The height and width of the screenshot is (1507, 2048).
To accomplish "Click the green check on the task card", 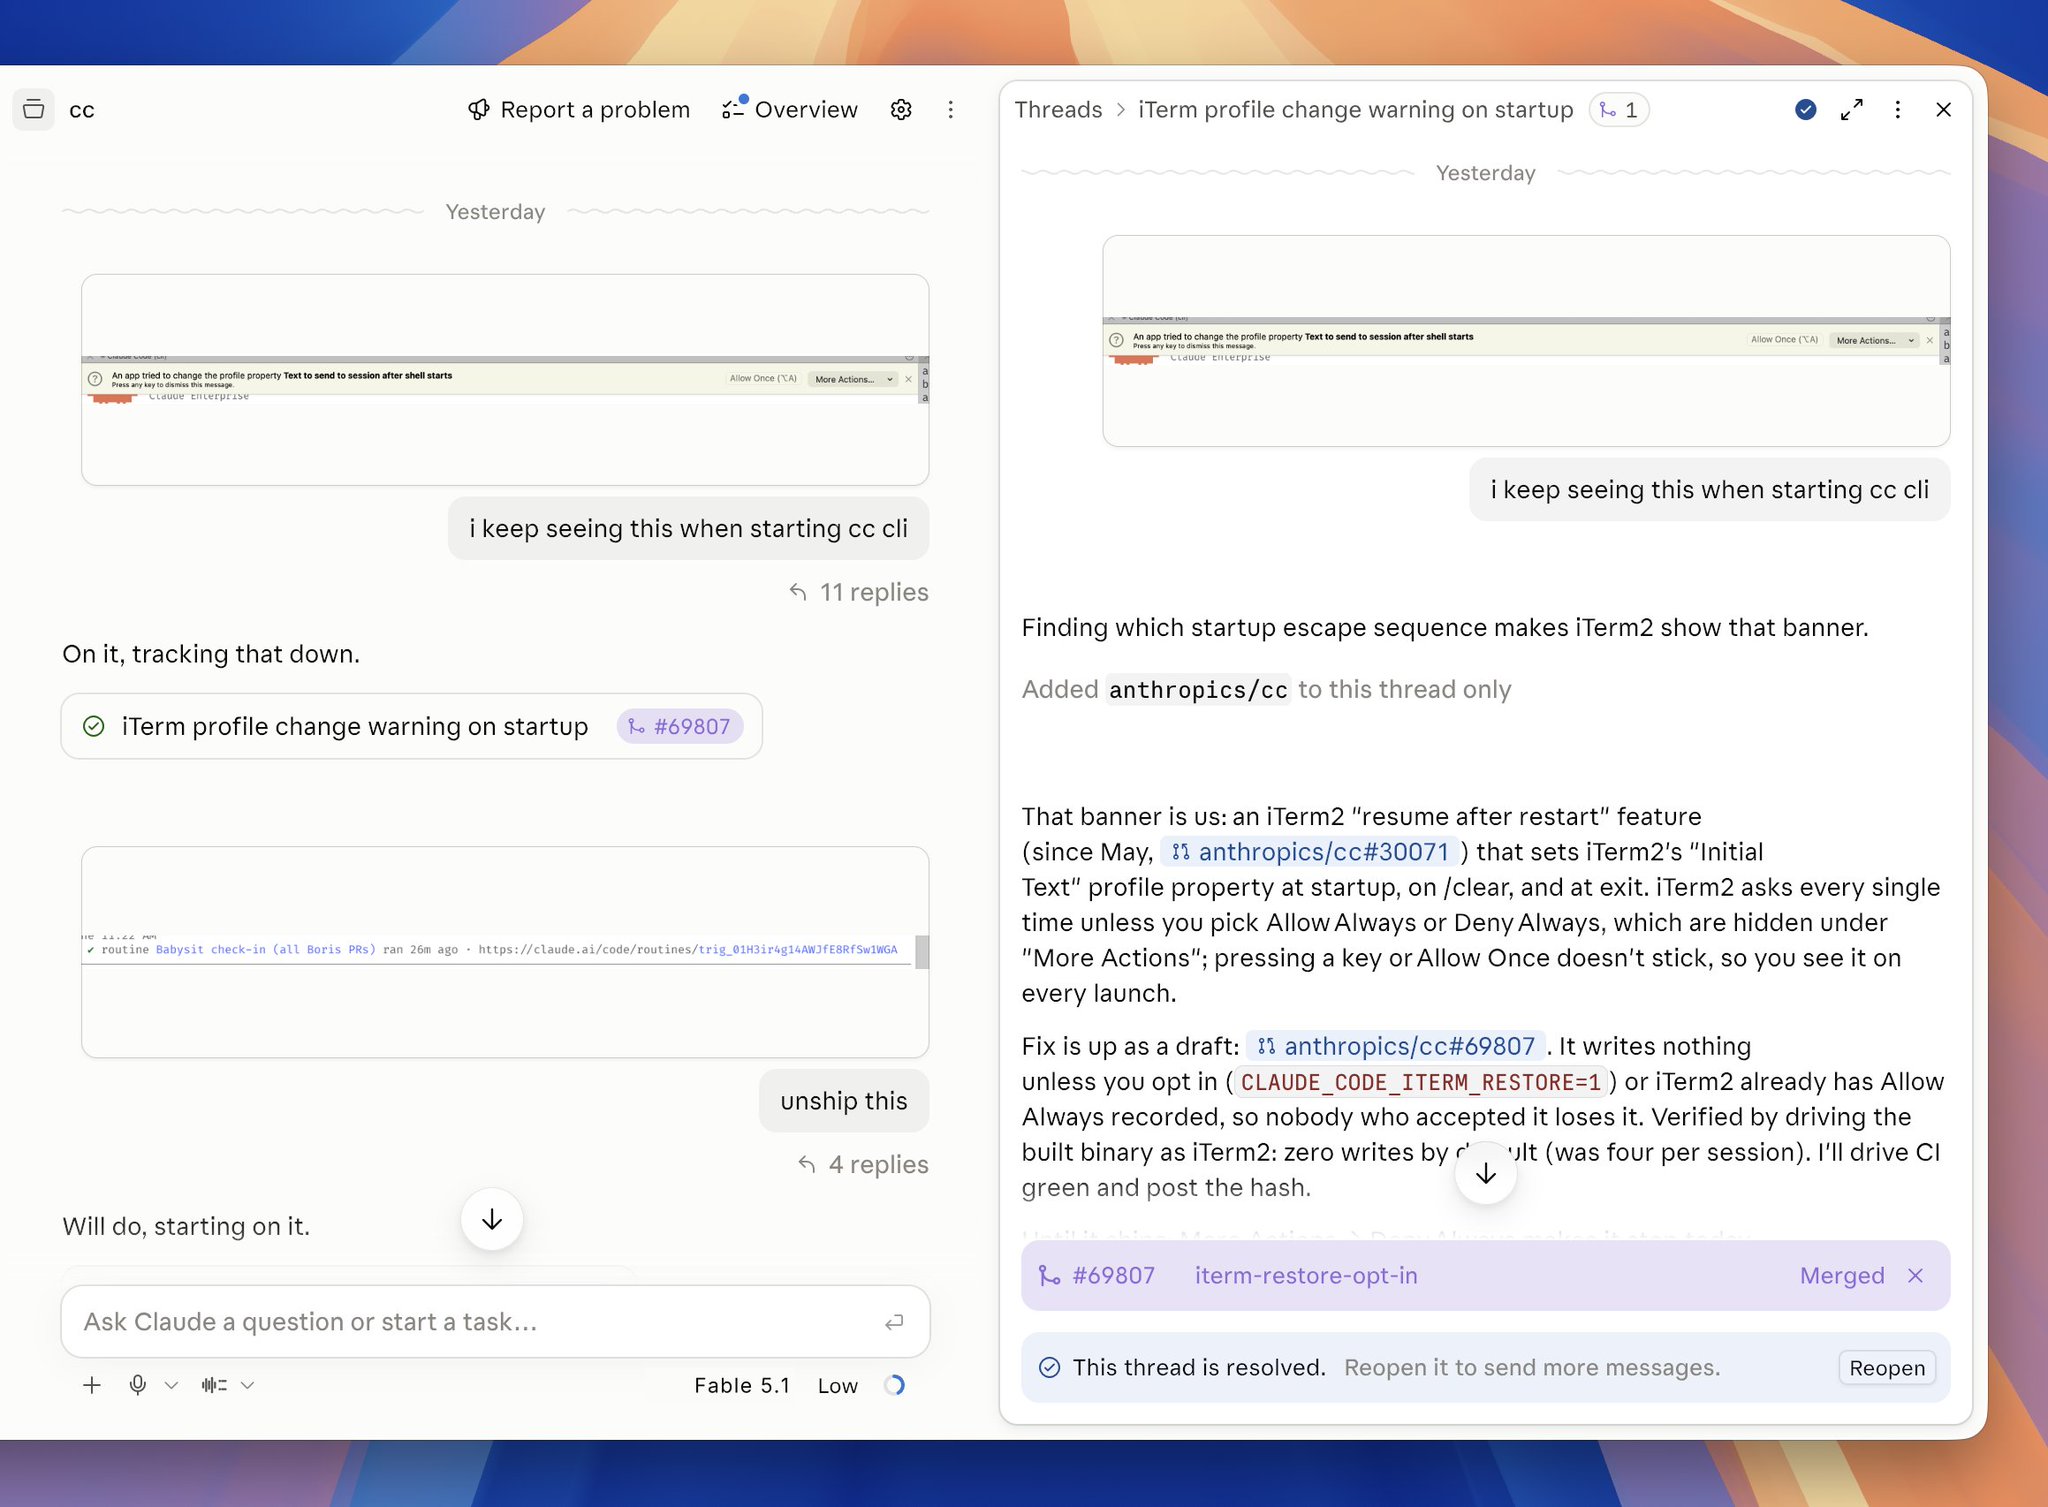I will (x=94, y=726).
